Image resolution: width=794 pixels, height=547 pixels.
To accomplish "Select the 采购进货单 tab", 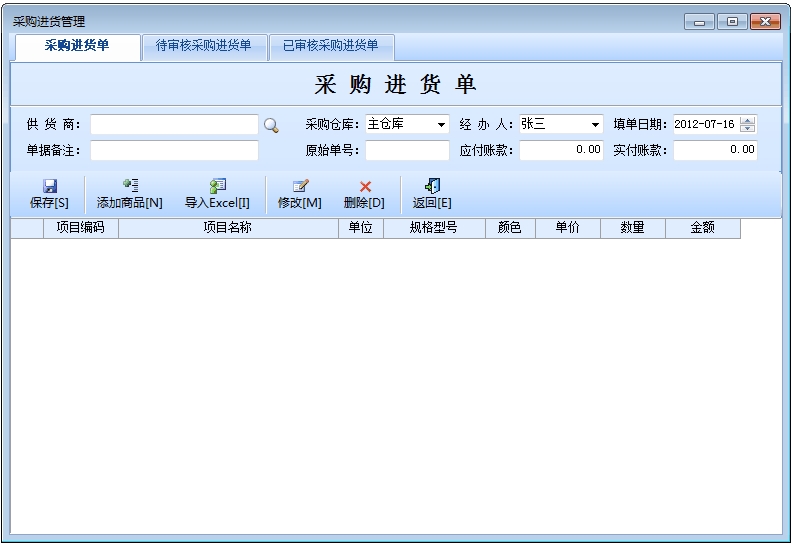I will tap(77, 46).
